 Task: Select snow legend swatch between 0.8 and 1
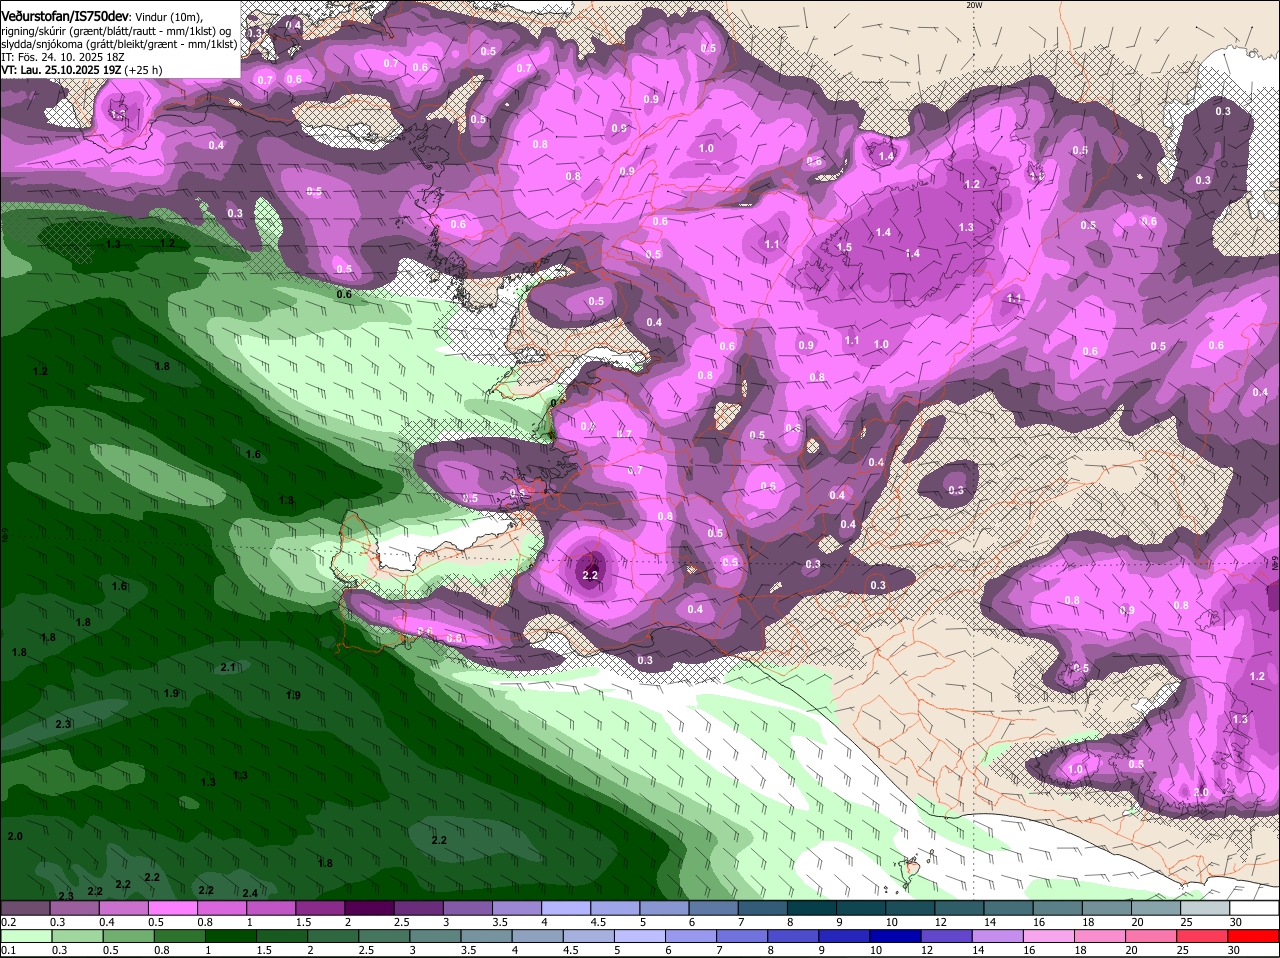click(x=222, y=908)
